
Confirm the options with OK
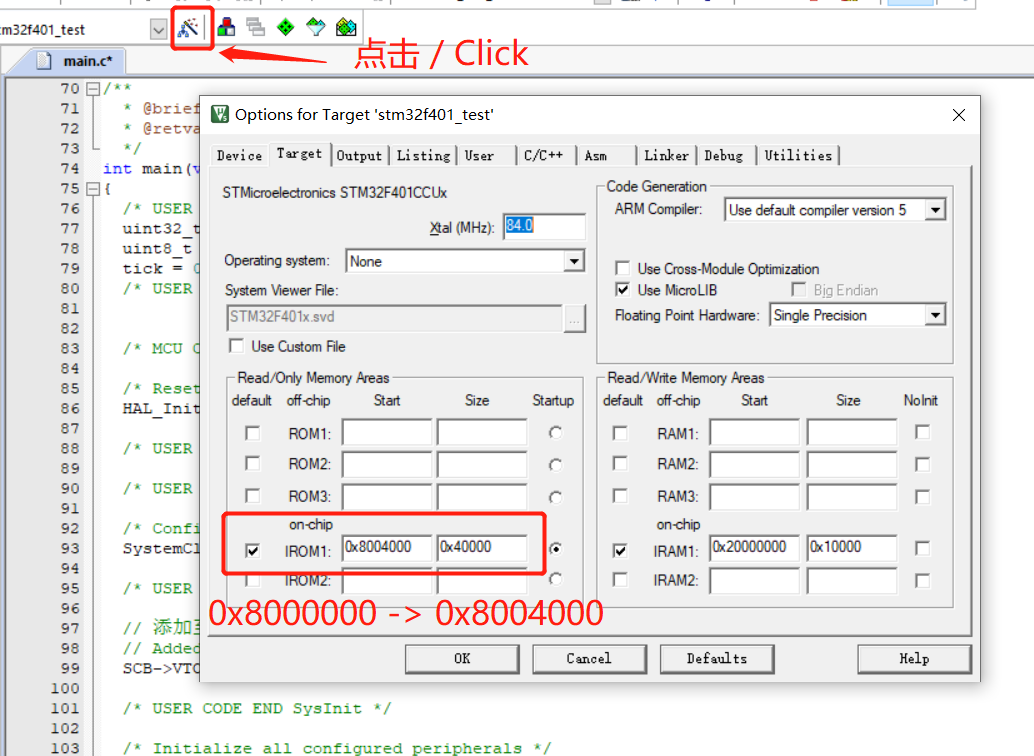(462, 658)
